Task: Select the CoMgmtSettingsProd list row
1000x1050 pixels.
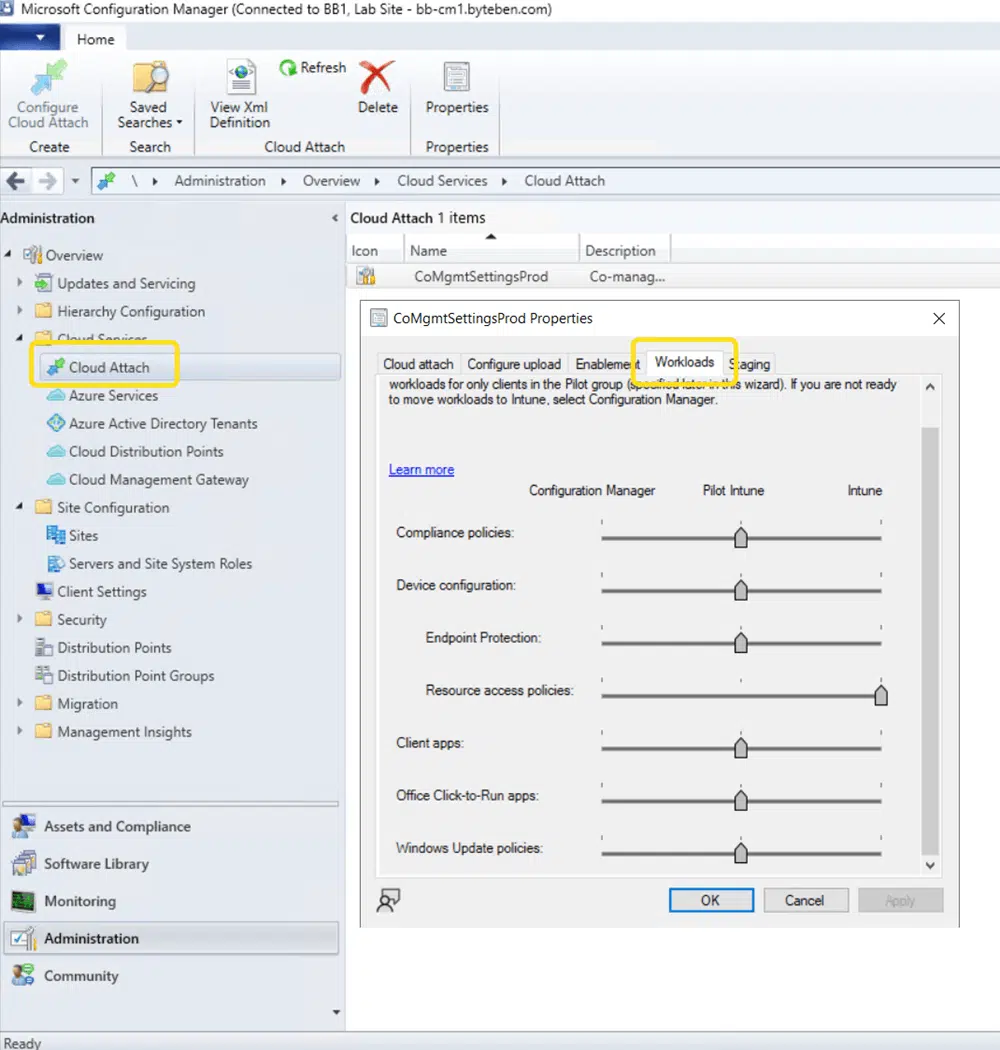Action: (x=481, y=277)
